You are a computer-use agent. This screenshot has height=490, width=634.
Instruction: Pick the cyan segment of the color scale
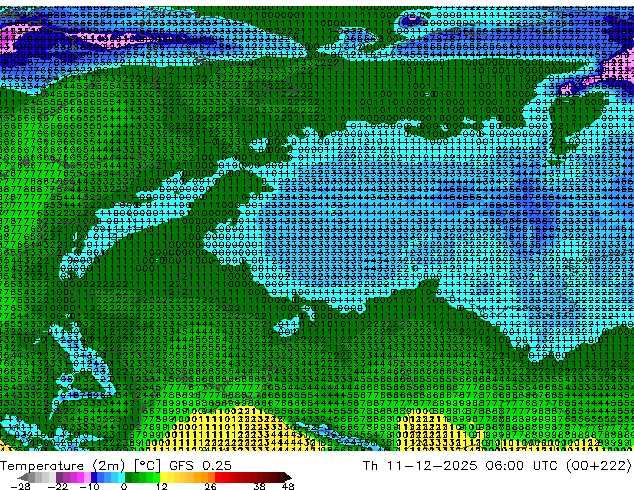click(x=121, y=477)
